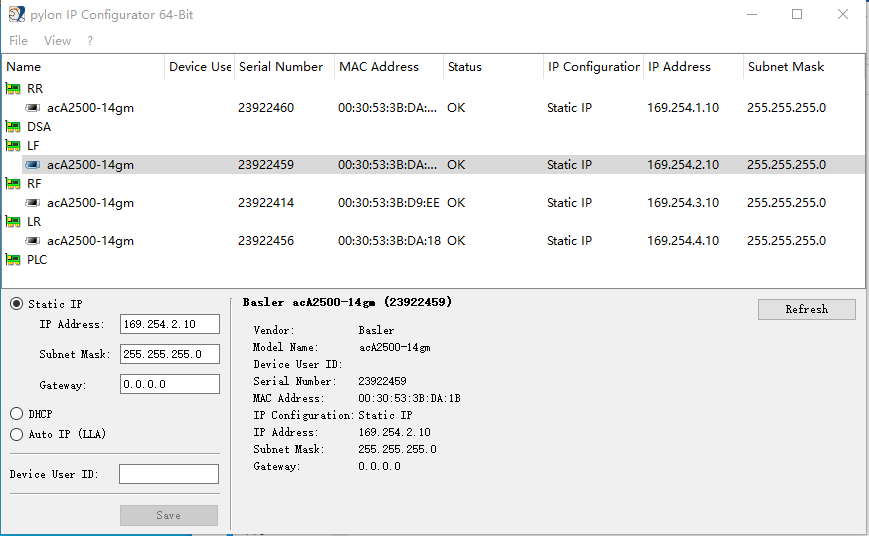Click IP address 169.254.3.10 cell
This screenshot has height=536, width=869.
tap(683, 203)
